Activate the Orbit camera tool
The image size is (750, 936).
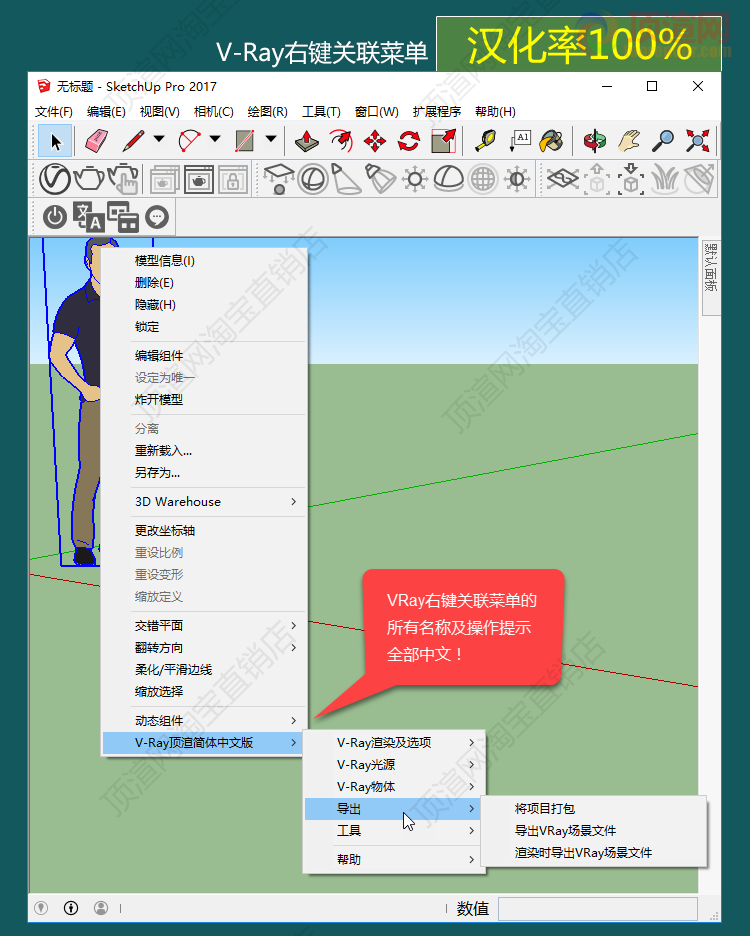click(x=595, y=141)
